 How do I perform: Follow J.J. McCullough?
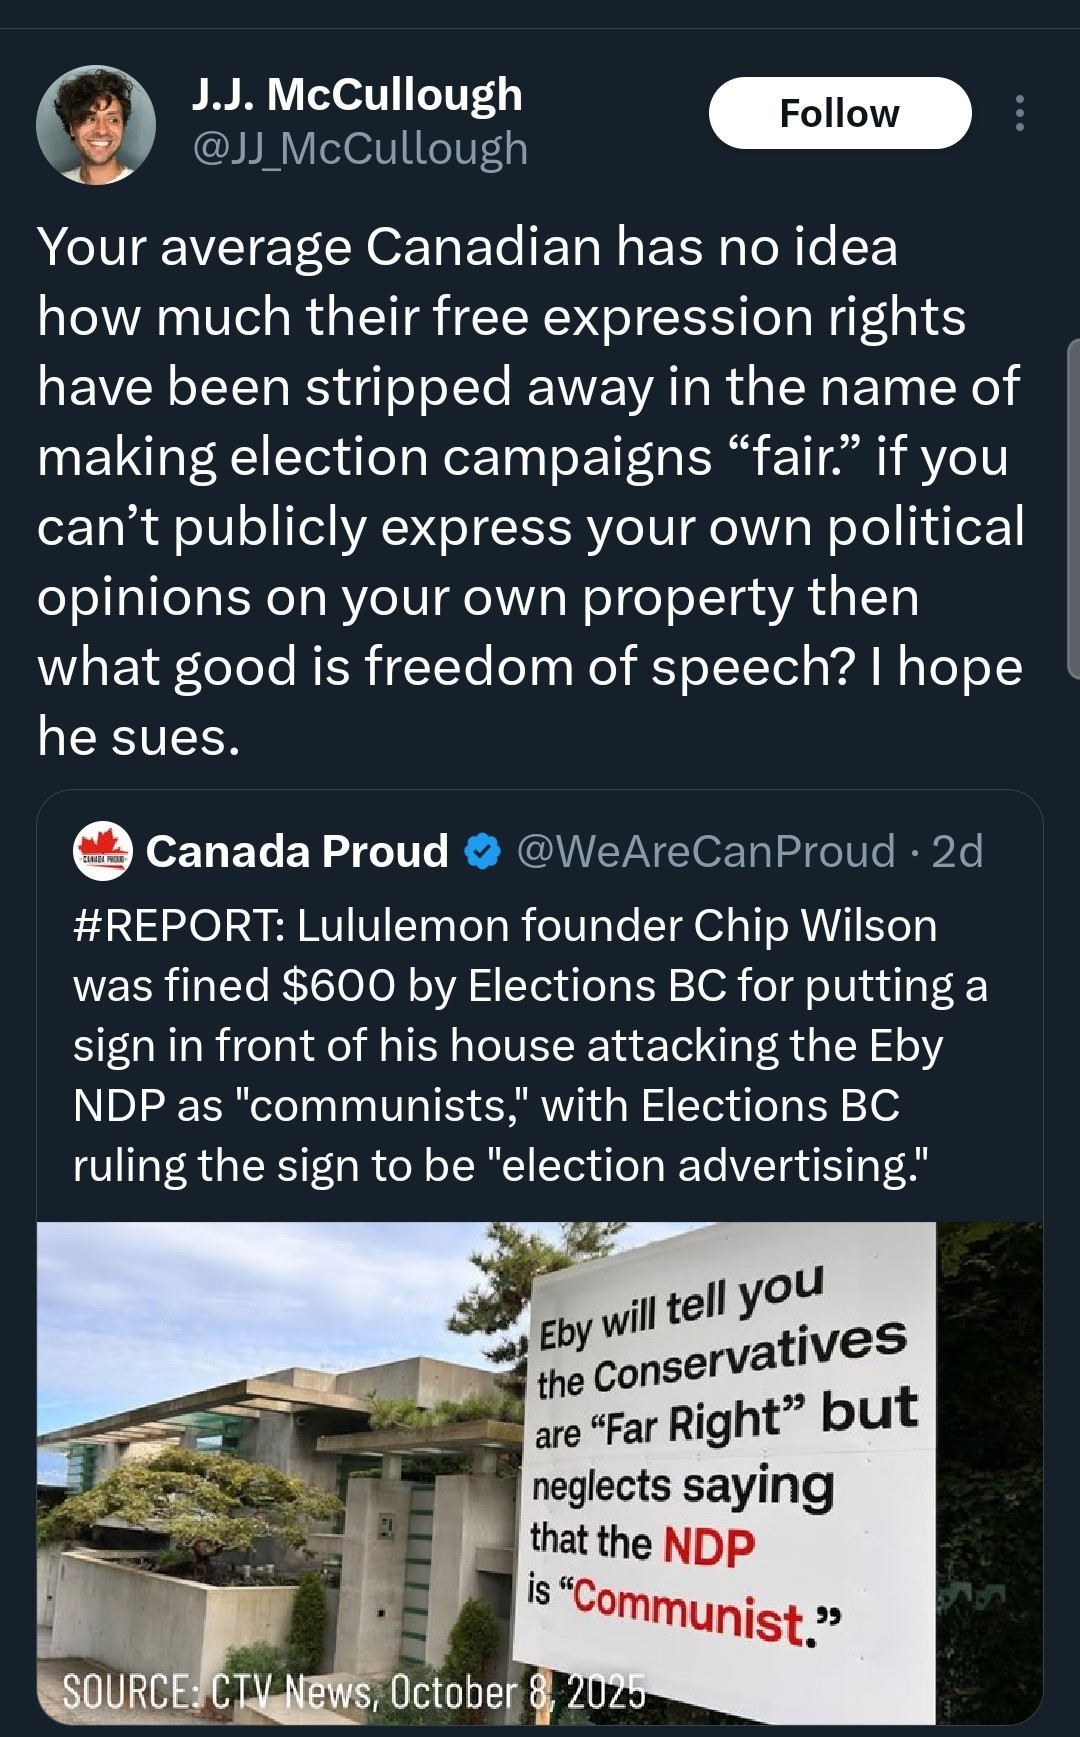coord(839,114)
